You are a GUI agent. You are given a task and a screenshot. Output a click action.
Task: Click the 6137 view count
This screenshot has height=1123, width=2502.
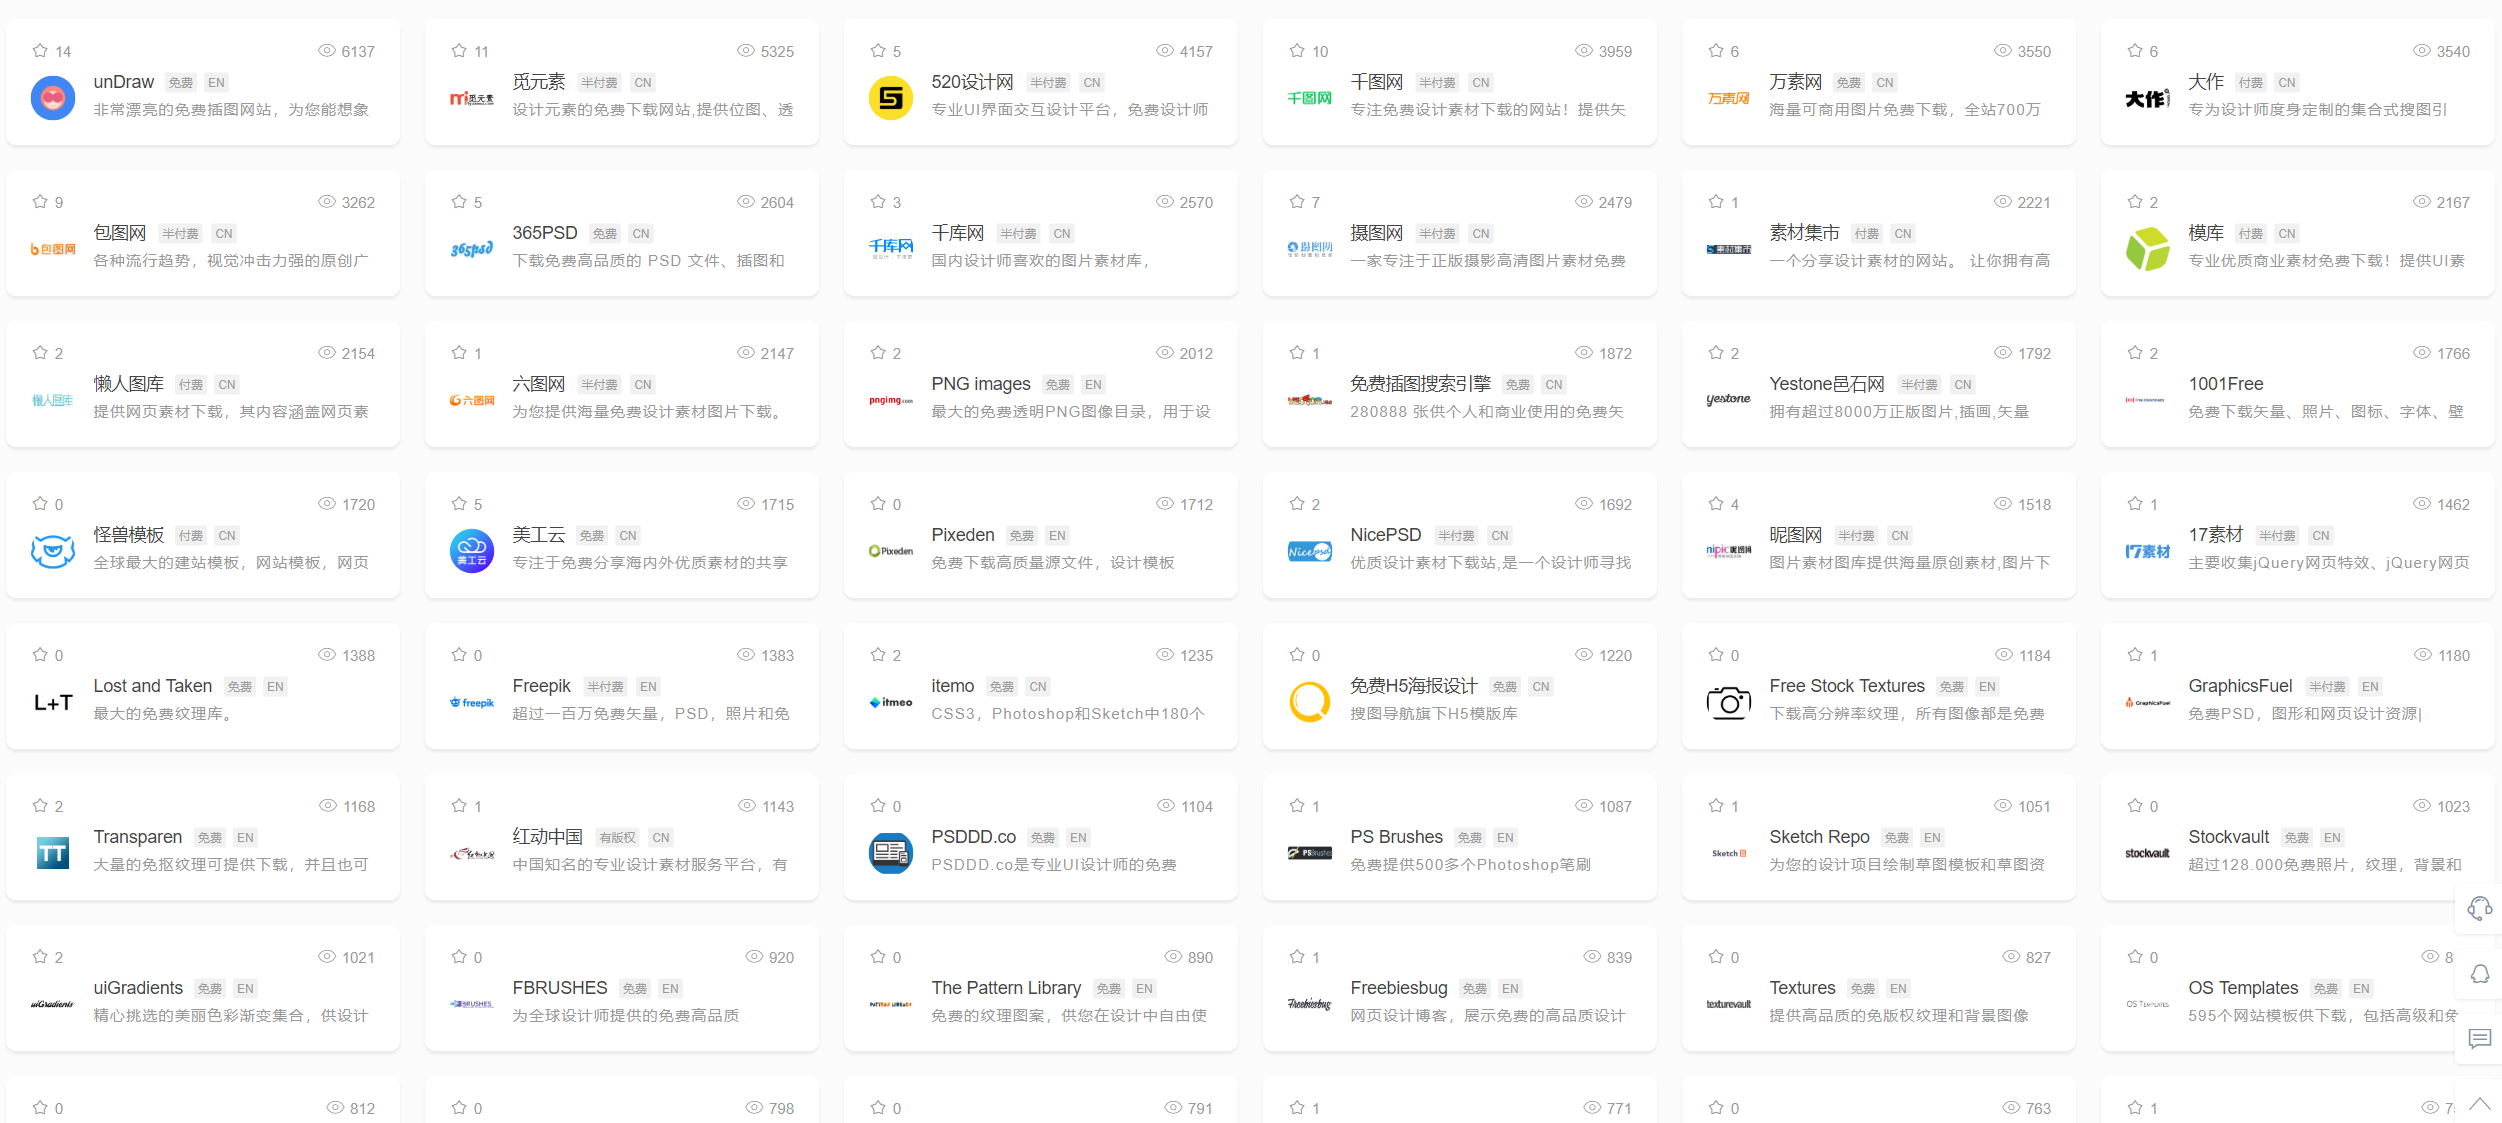pos(358,51)
